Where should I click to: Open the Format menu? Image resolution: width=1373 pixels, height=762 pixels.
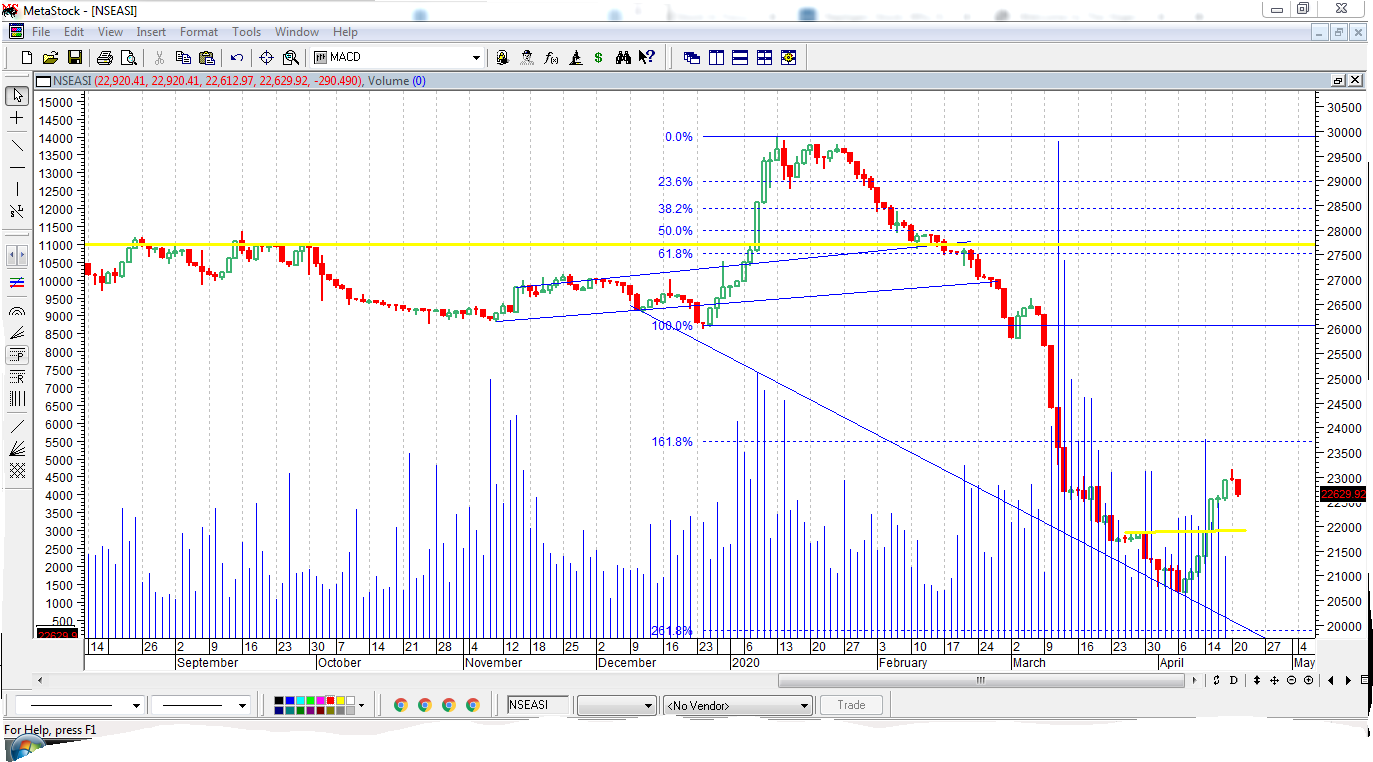tap(199, 32)
